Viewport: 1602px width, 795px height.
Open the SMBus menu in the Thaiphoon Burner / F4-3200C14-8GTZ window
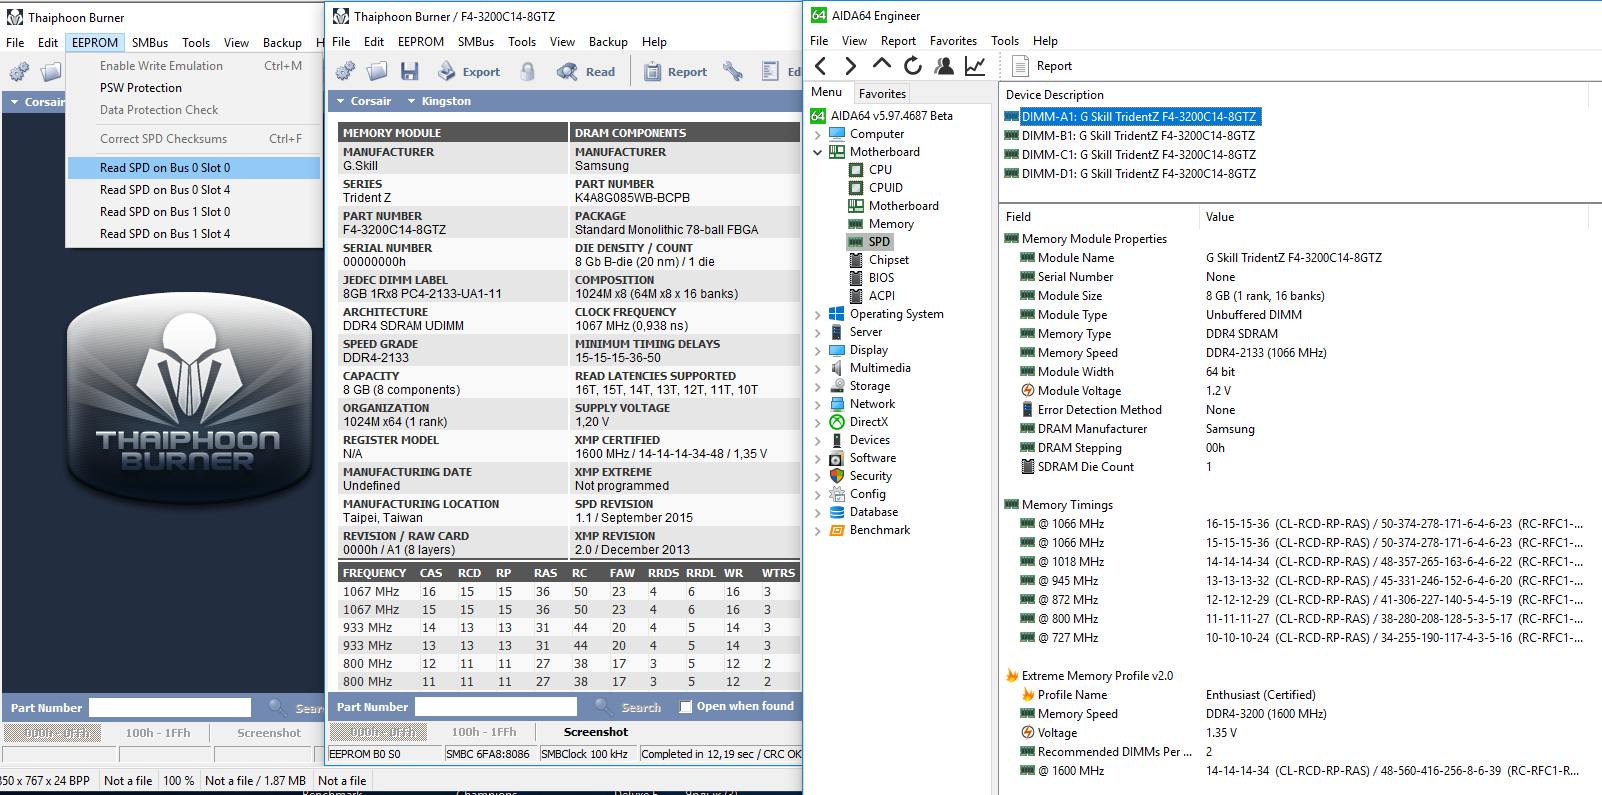[x=475, y=42]
